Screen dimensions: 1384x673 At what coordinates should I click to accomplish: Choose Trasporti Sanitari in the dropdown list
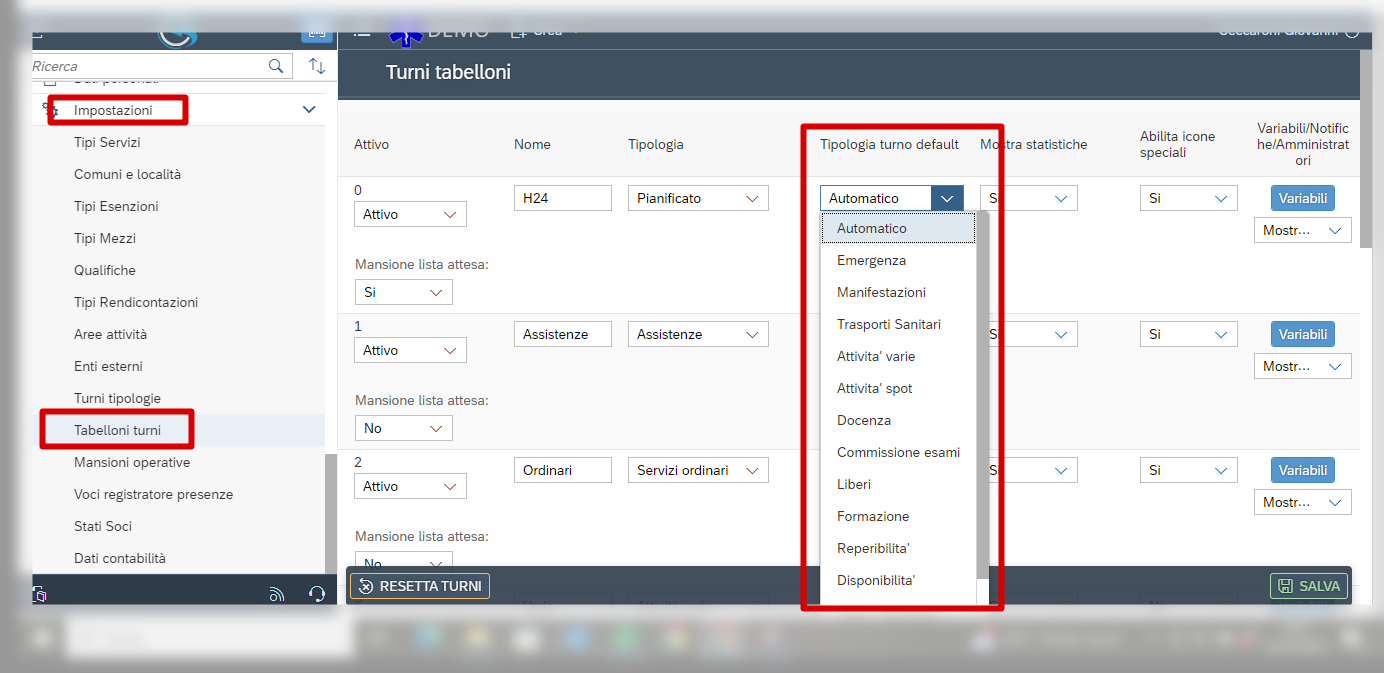[888, 324]
